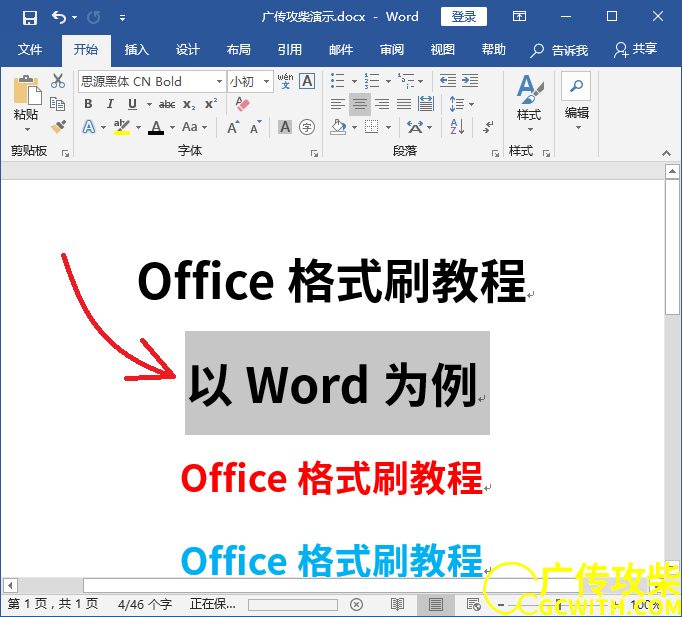Image resolution: width=682 pixels, height=617 pixels.
Task: Switch to the 设计 tab
Action: (x=187, y=50)
